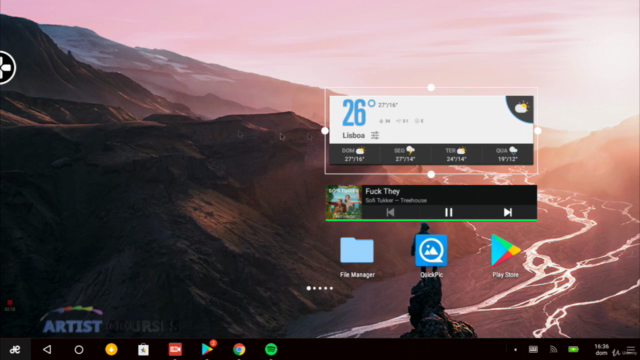640x360 pixels.
Task: Tap the Android back triangle button
Action: point(47,349)
